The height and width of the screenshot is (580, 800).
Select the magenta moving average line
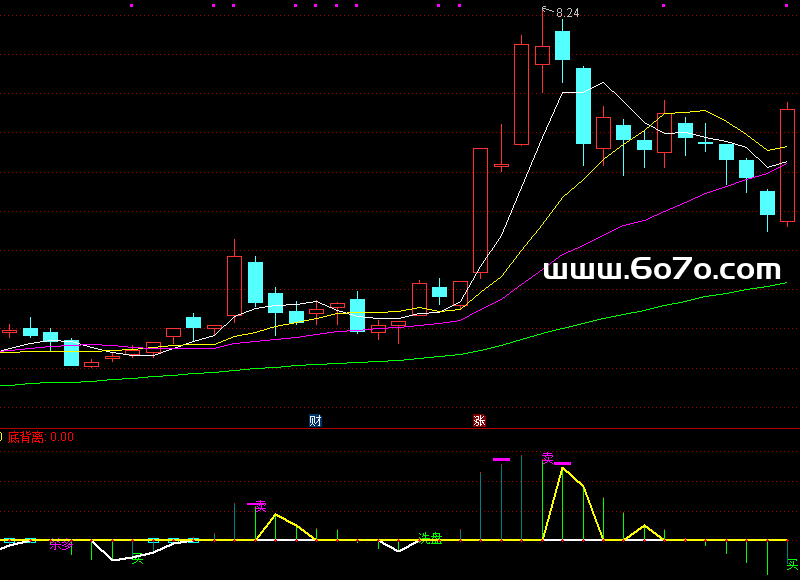[600, 236]
